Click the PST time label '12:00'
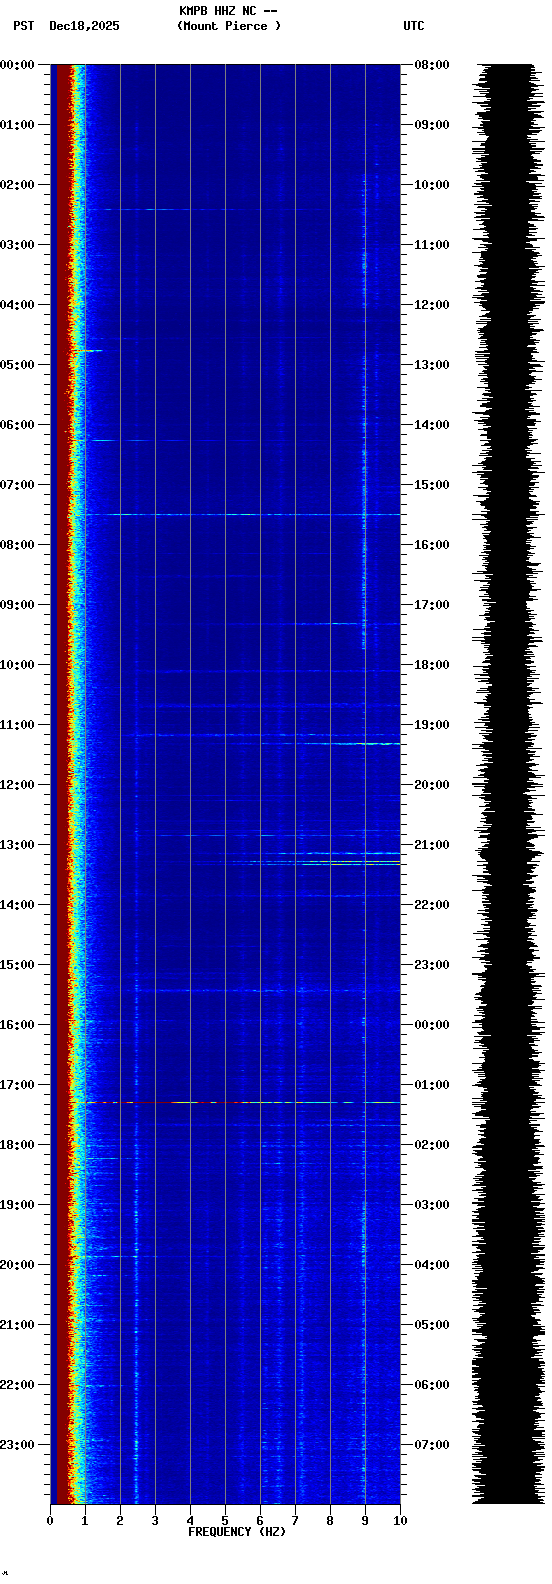The image size is (552, 1584). (x=17, y=785)
